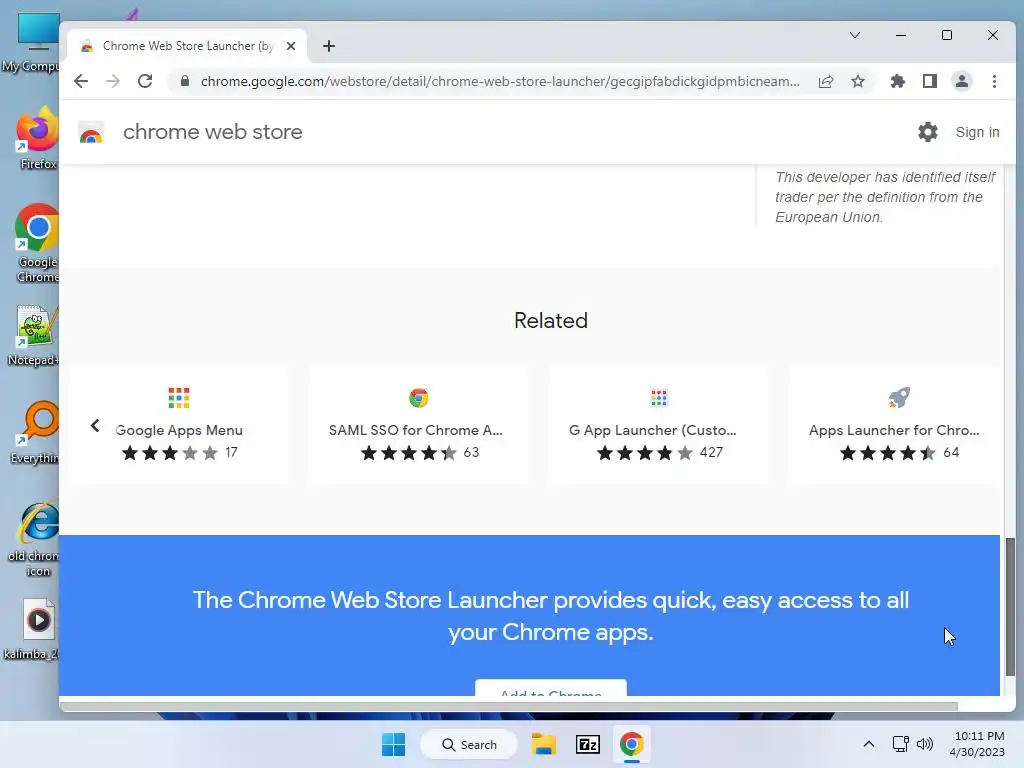
Task: Open Chrome Web Store settings gear
Action: (928, 132)
